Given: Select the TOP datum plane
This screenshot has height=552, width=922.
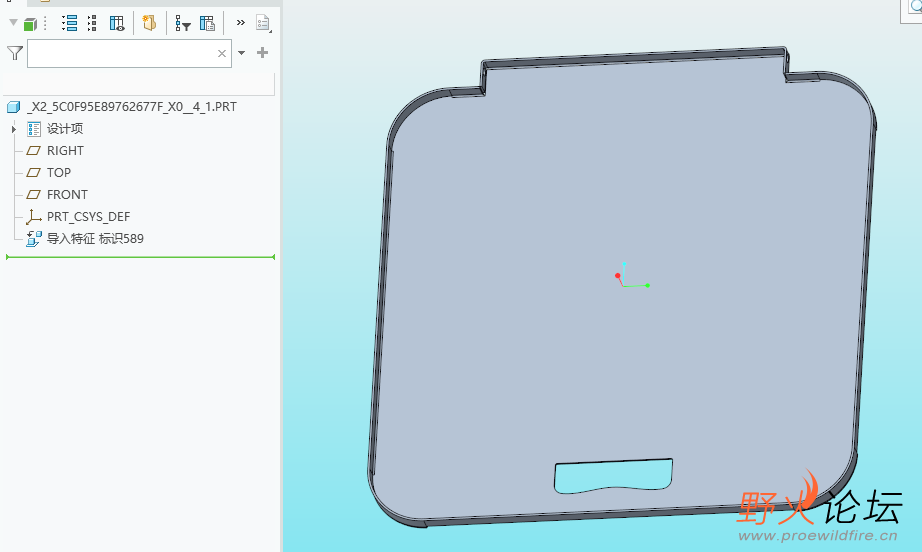Looking at the screenshot, I should pos(59,173).
